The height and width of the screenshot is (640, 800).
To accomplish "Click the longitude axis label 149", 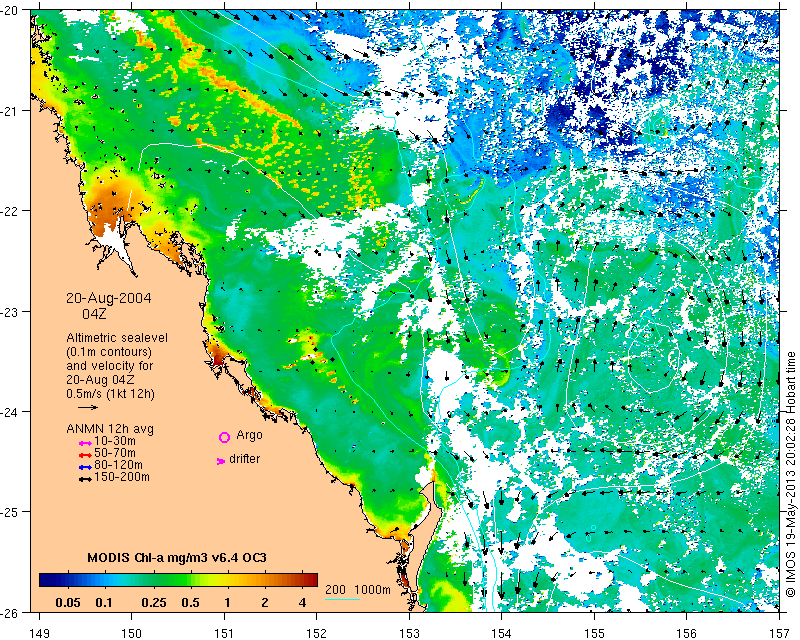I will pyautogui.click(x=39, y=634).
